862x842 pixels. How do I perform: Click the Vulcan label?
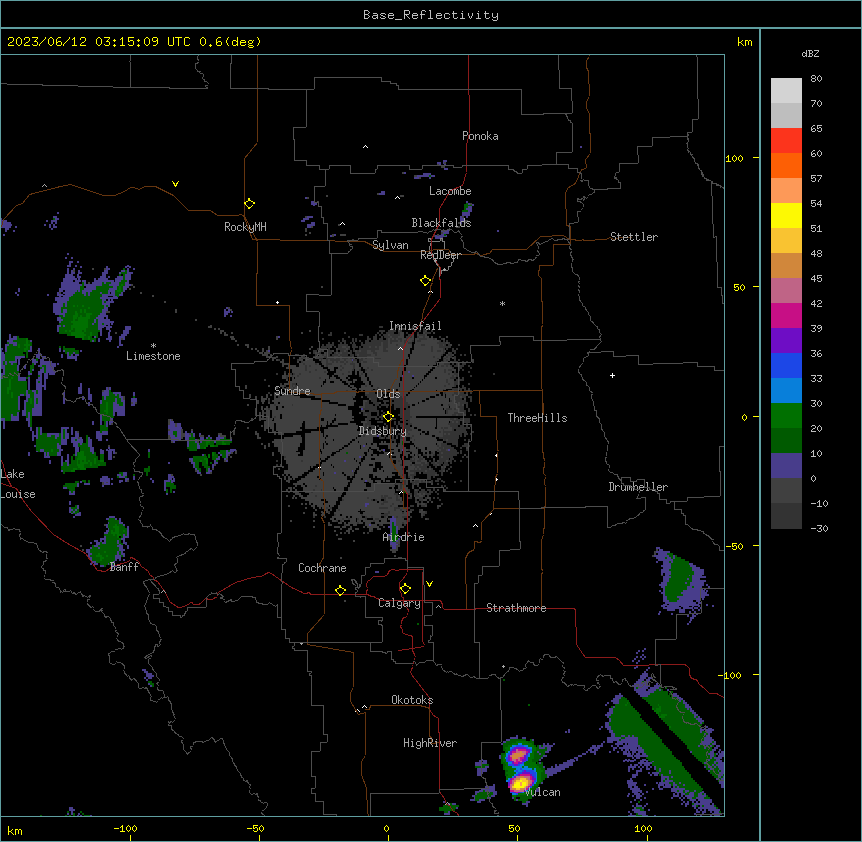[543, 792]
